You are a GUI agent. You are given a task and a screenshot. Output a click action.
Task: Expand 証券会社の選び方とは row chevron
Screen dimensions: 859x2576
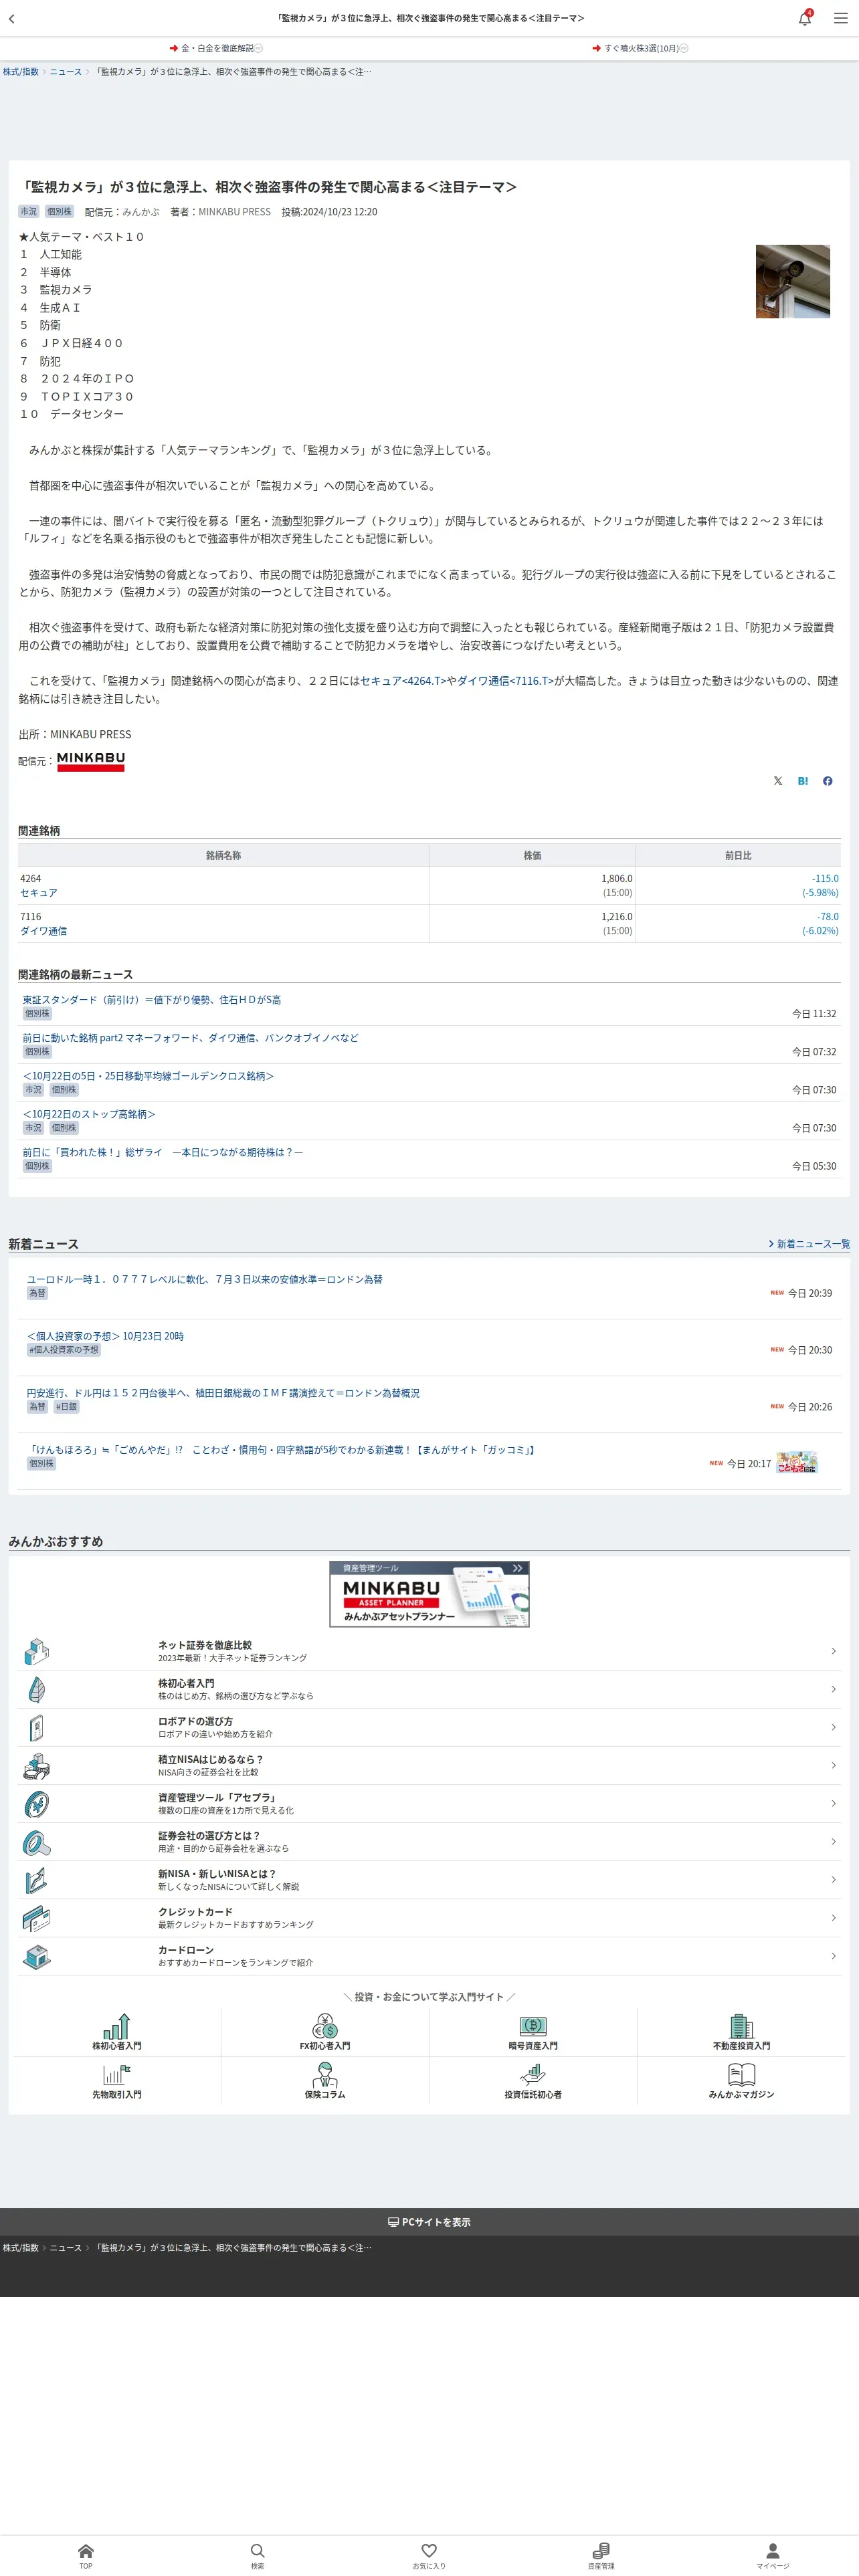click(834, 1841)
